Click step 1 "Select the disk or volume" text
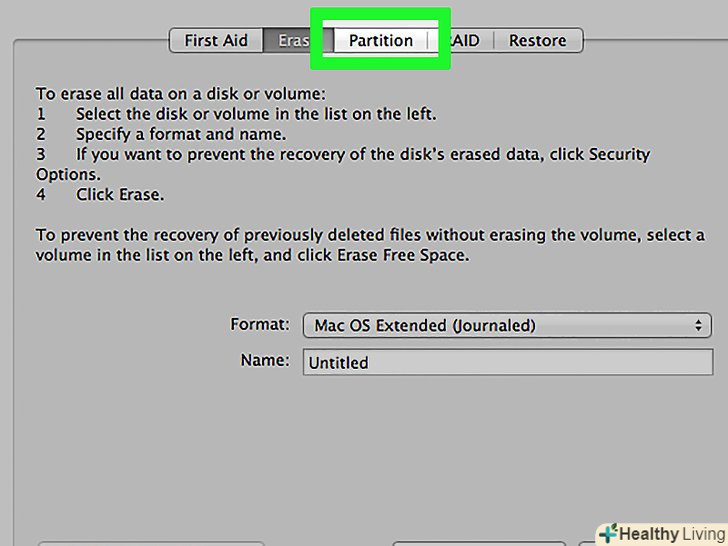Viewport: 728px width, 546px height. point(236,115)
